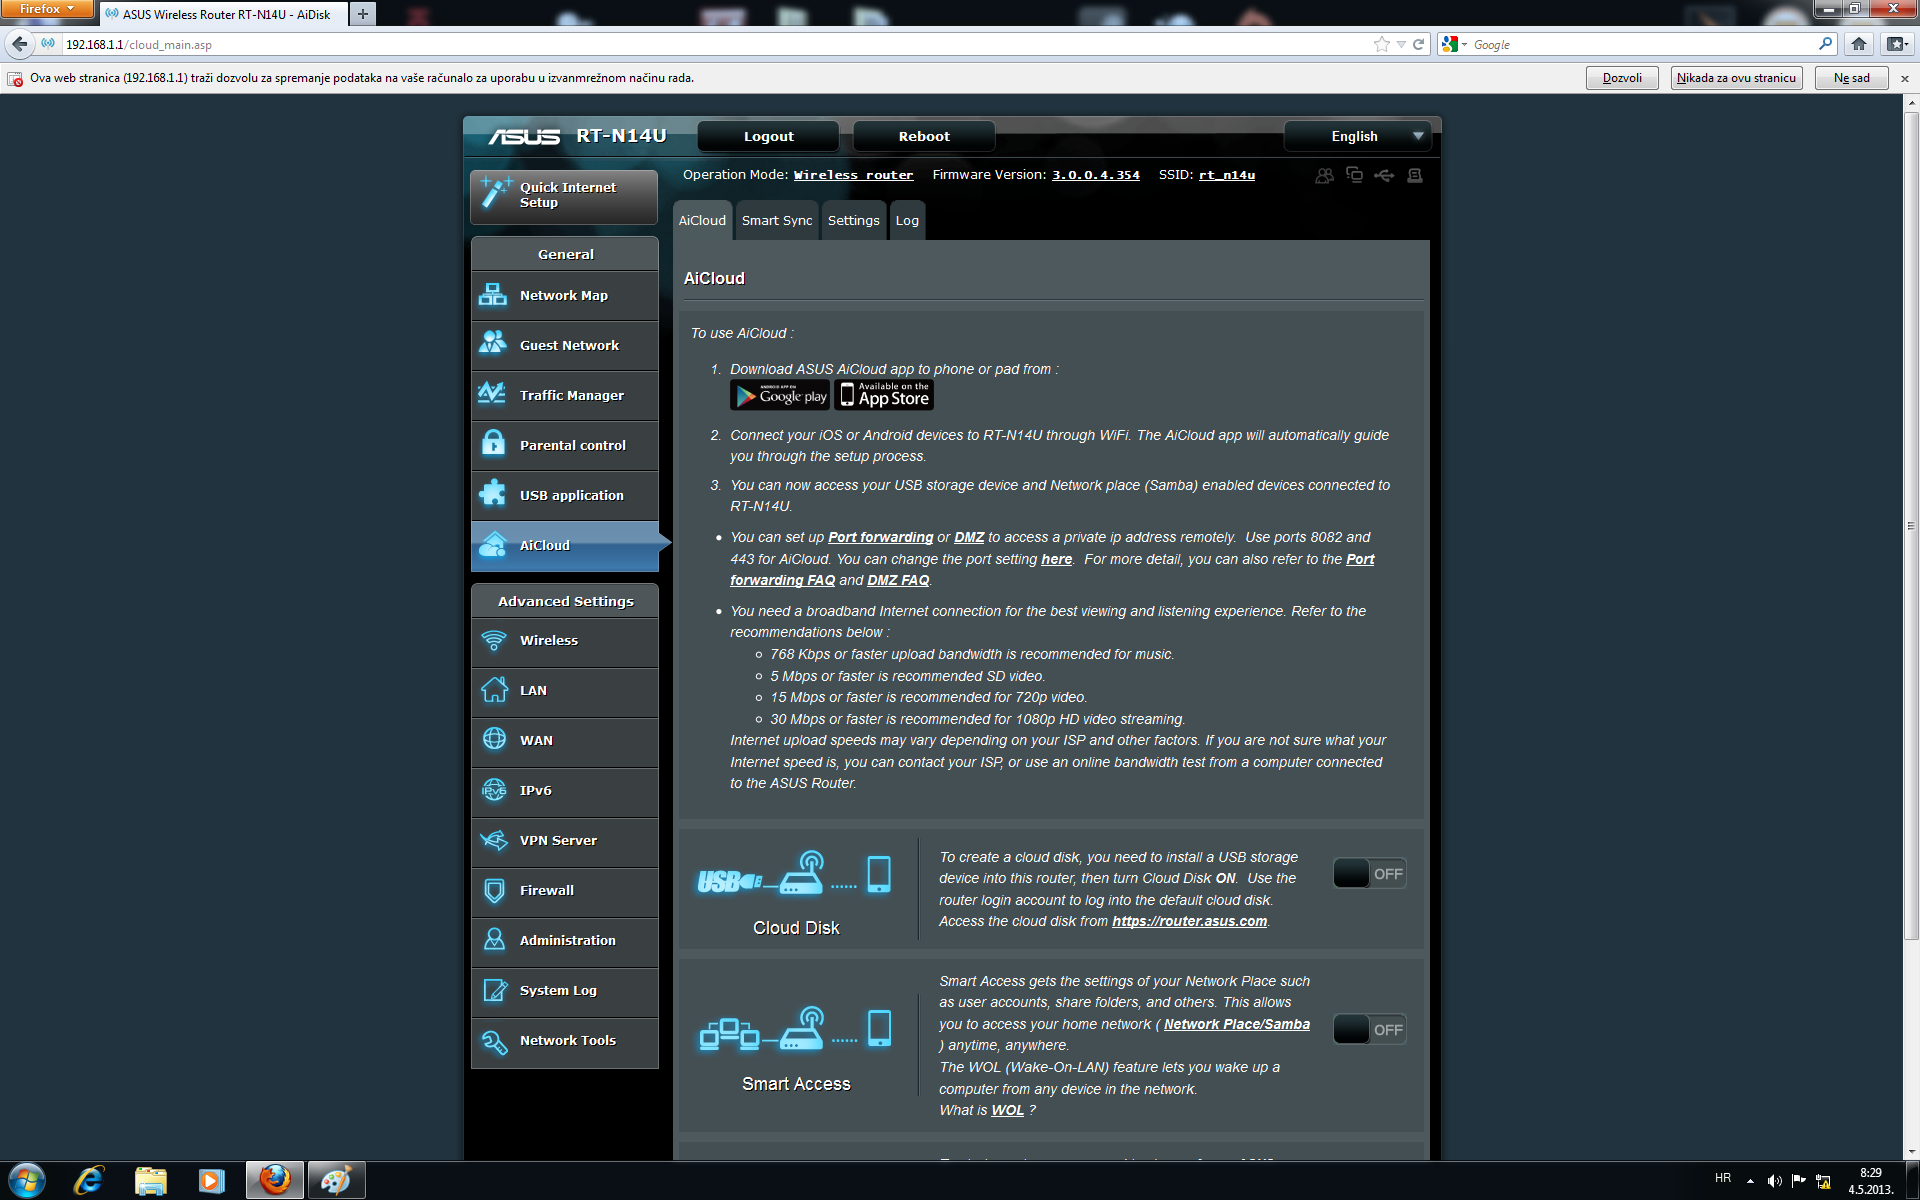Image resolution: width=1920 pixels, height=1200 pixels.
Task: Open Traffic Manager page
Action: [564, 396]
